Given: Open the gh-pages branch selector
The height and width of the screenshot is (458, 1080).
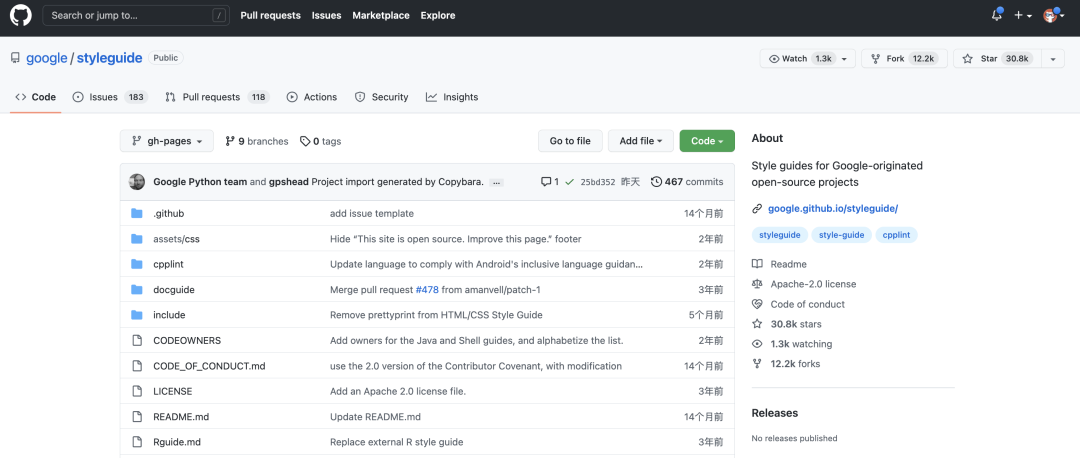Looking at the screenshot, I should pyautogui.click(x=167, y=141).
